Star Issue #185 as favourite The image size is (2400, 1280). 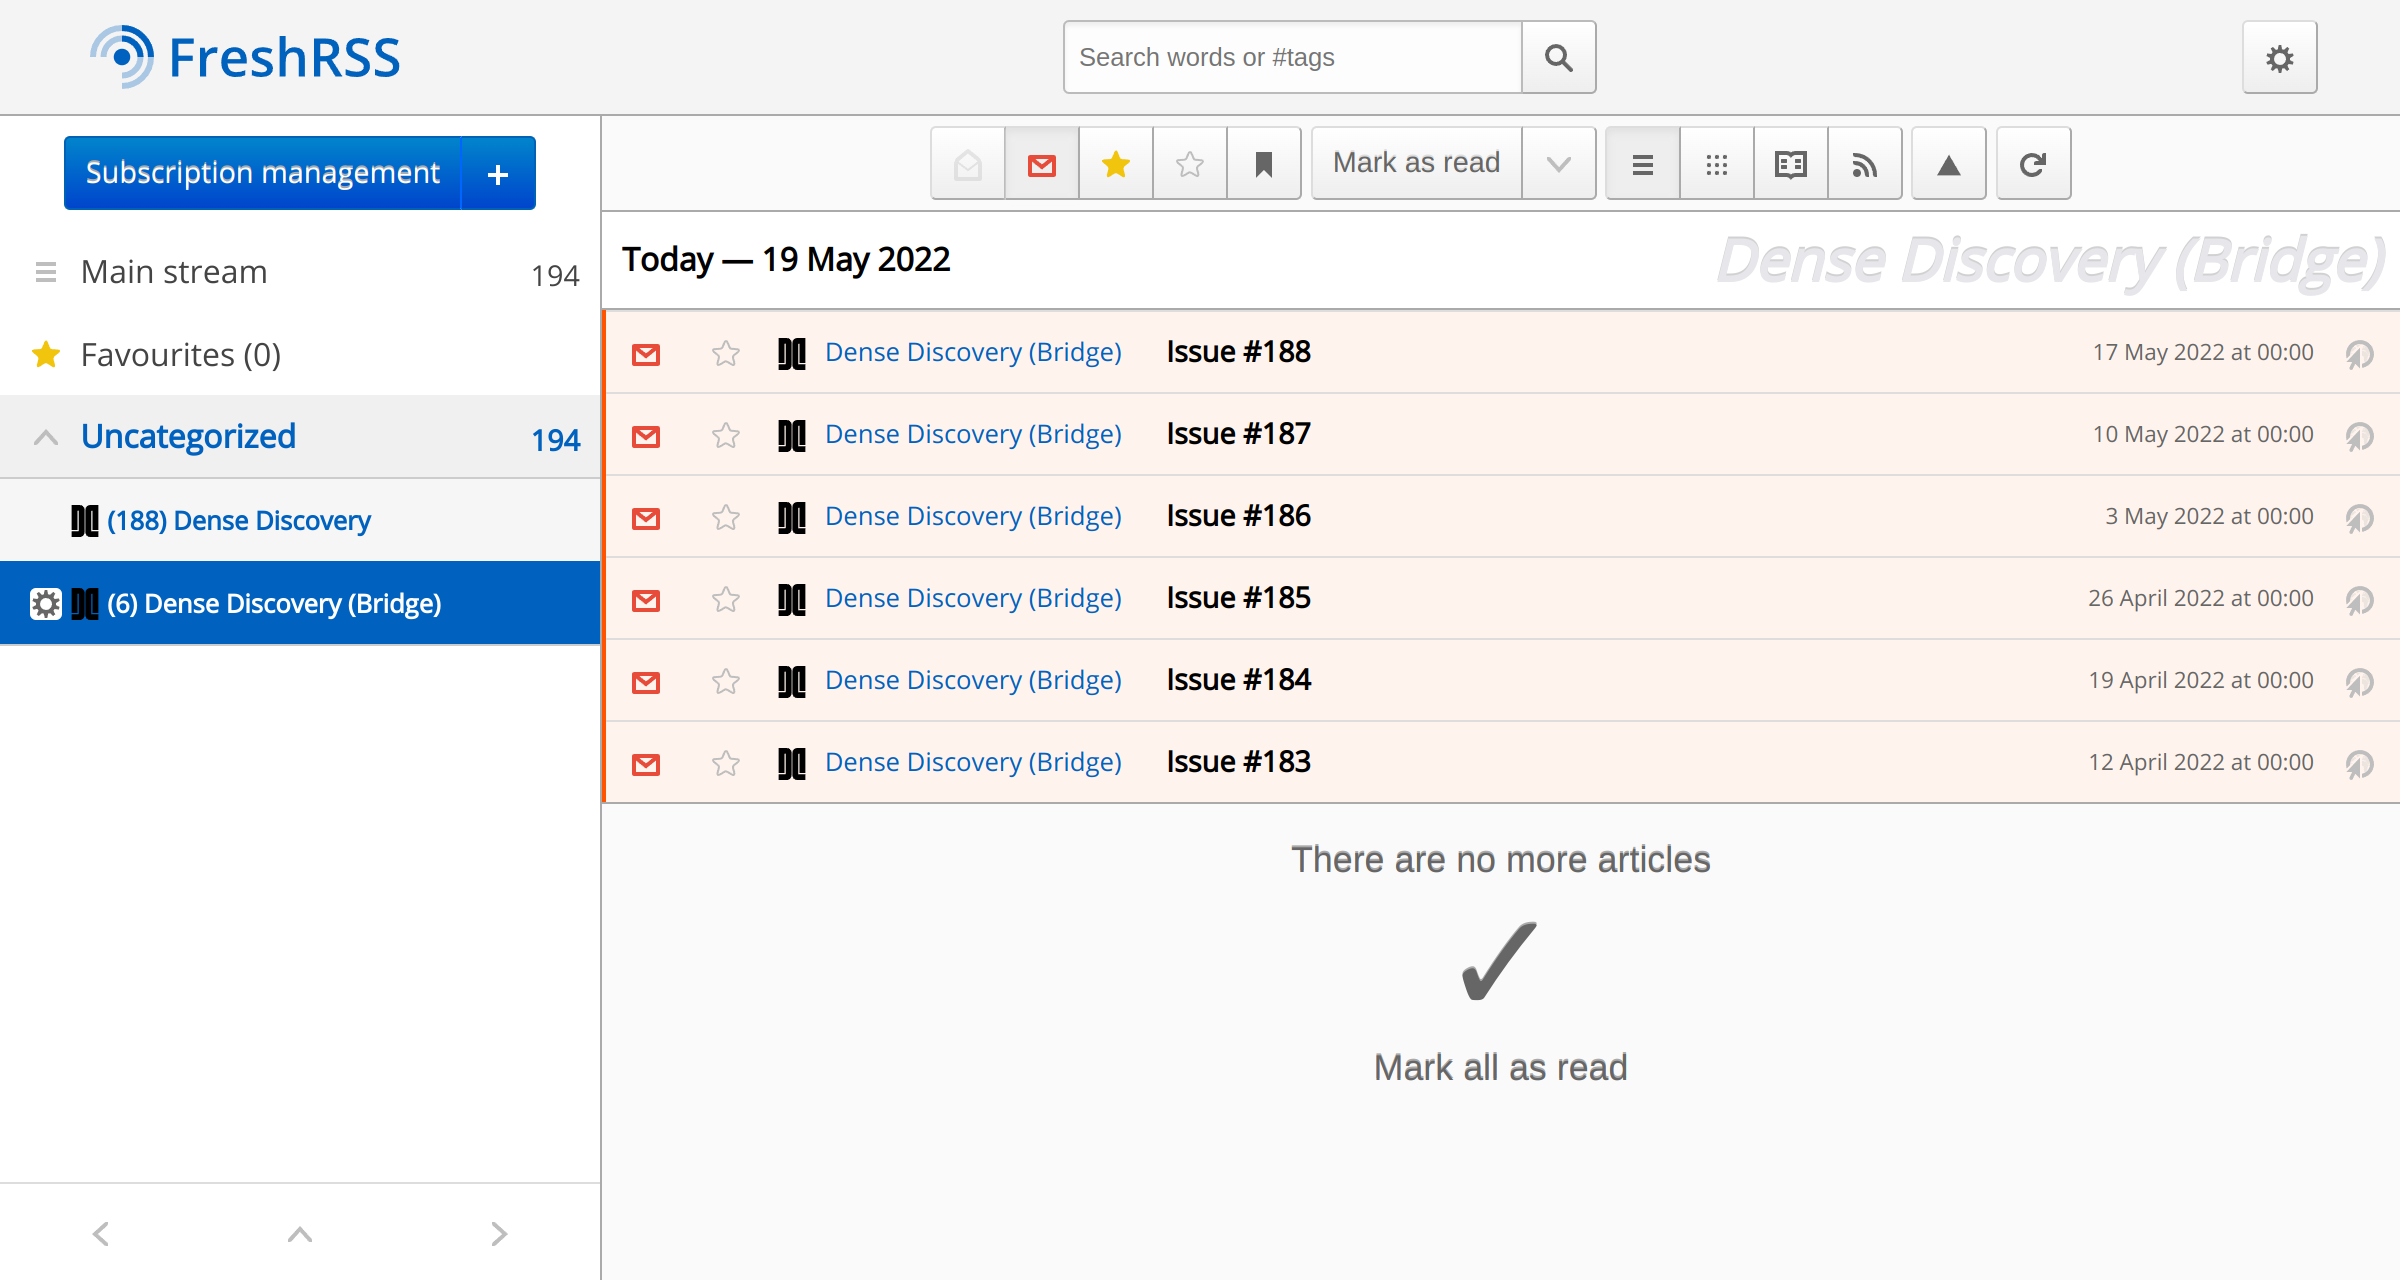click(725, 599)
